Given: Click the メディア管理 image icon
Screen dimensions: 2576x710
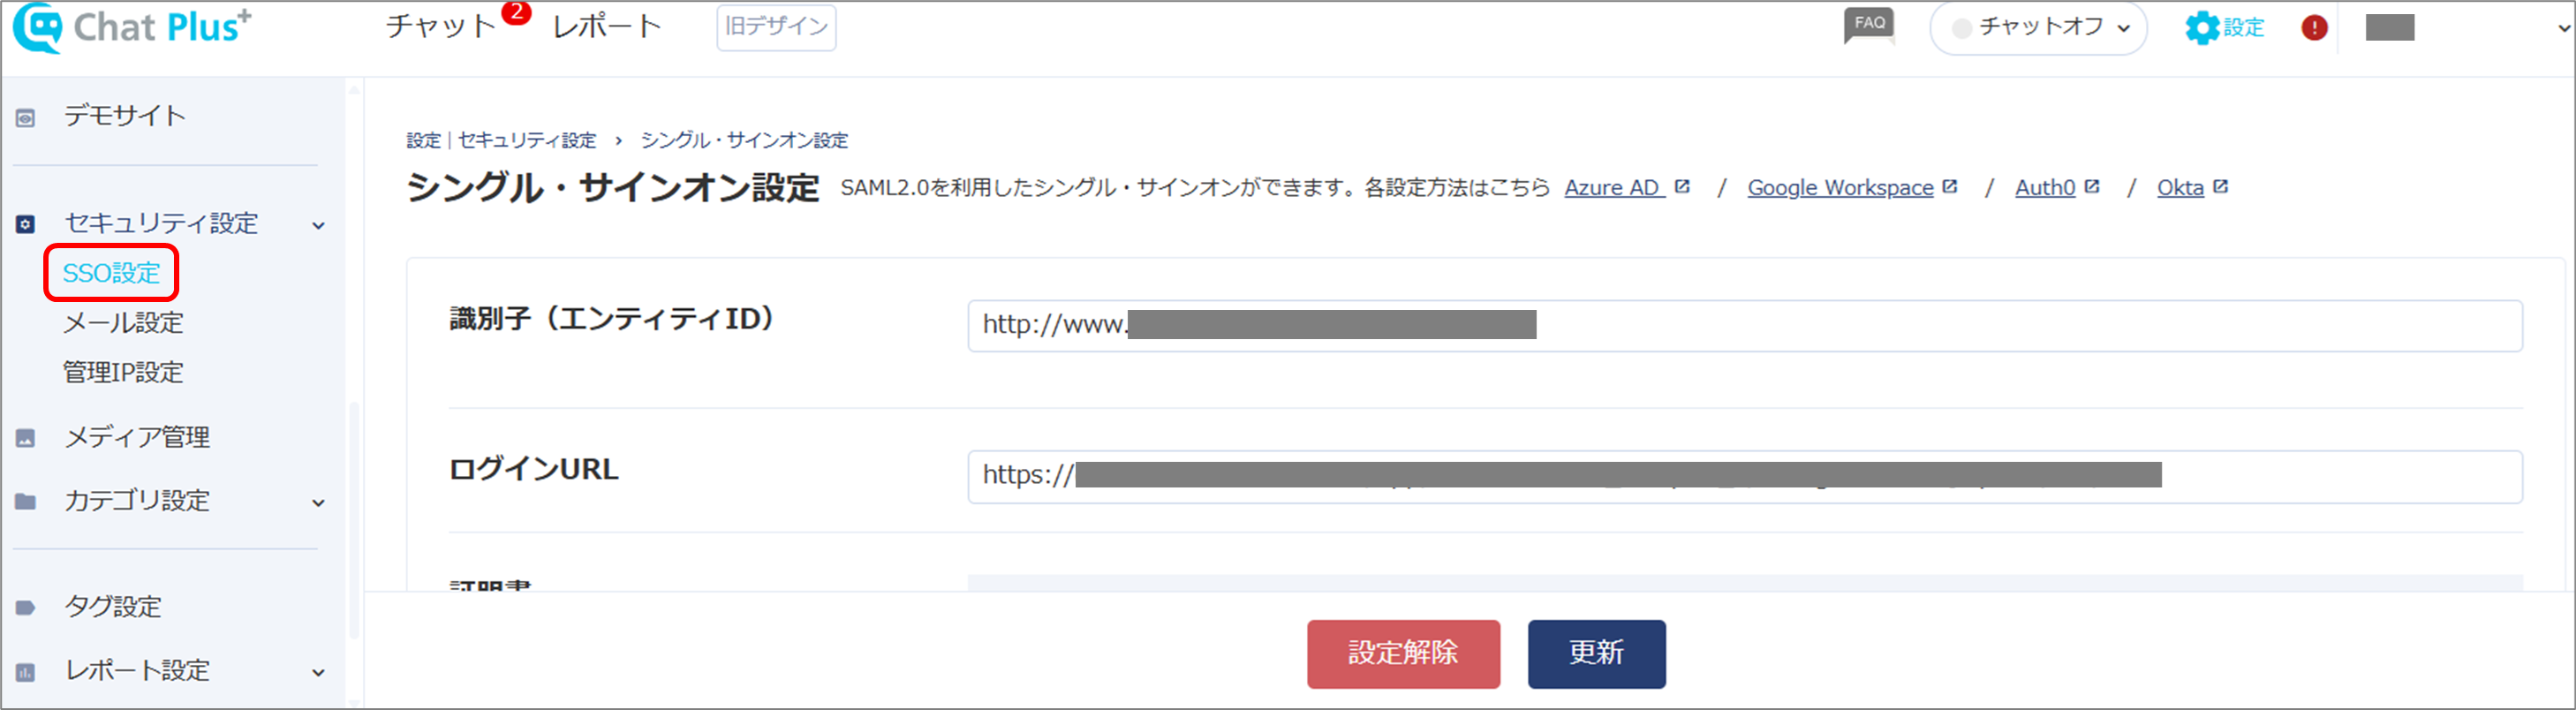Looking at the screenshot, I should click(x=26, y=438).
